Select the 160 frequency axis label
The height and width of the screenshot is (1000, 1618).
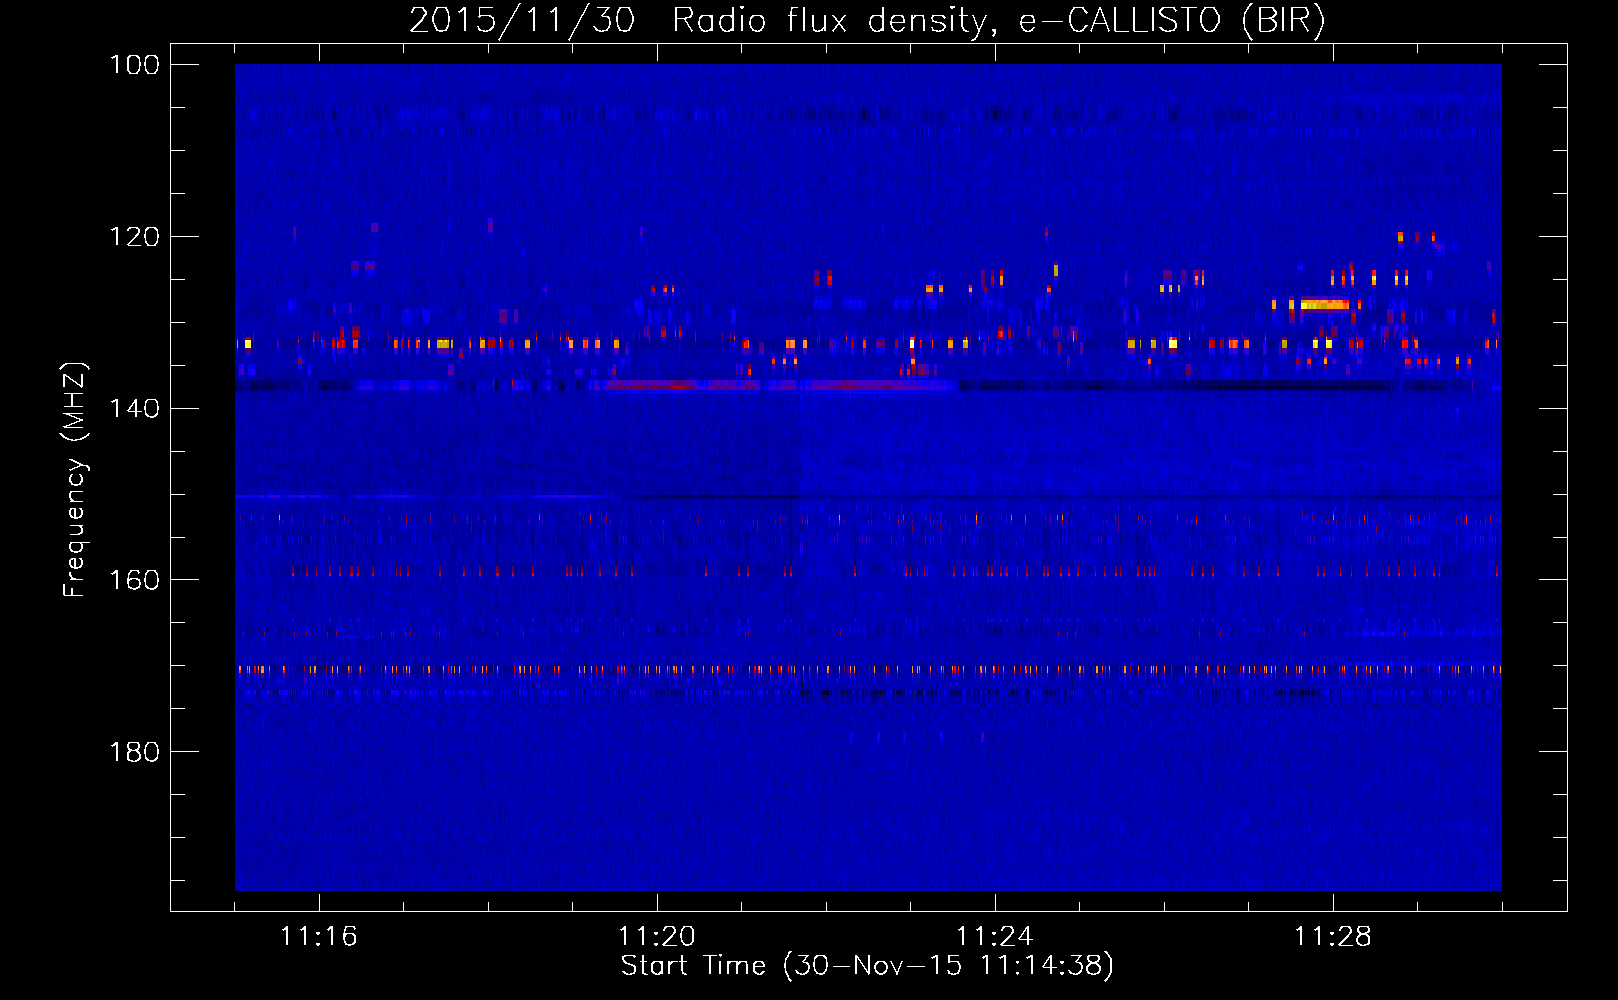[135, 580]
